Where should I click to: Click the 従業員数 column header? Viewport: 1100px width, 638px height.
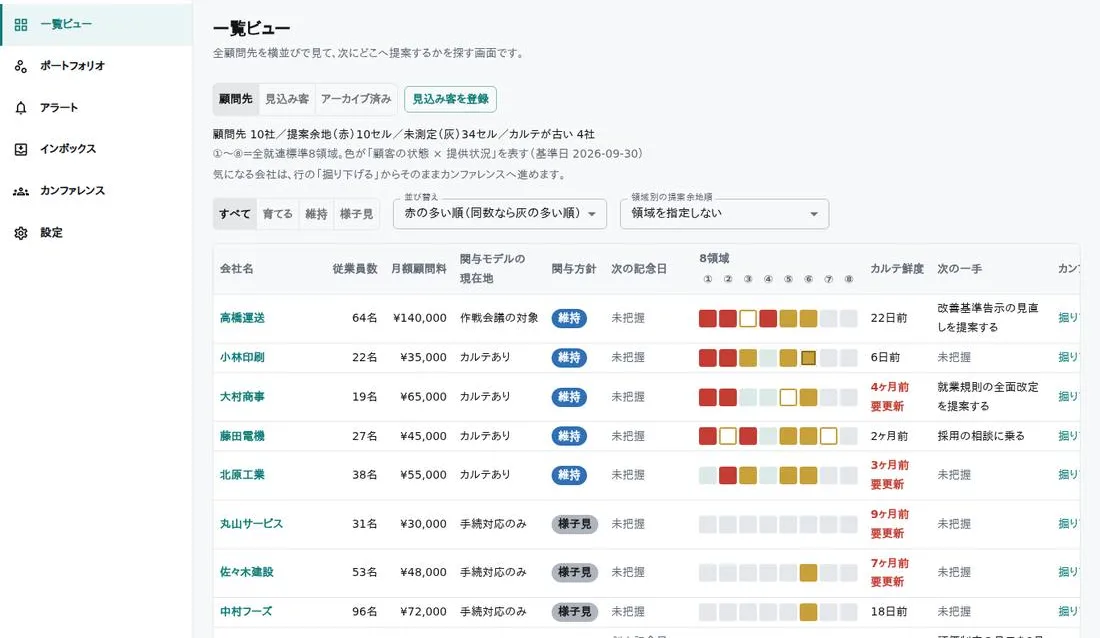tap(355, 269)
